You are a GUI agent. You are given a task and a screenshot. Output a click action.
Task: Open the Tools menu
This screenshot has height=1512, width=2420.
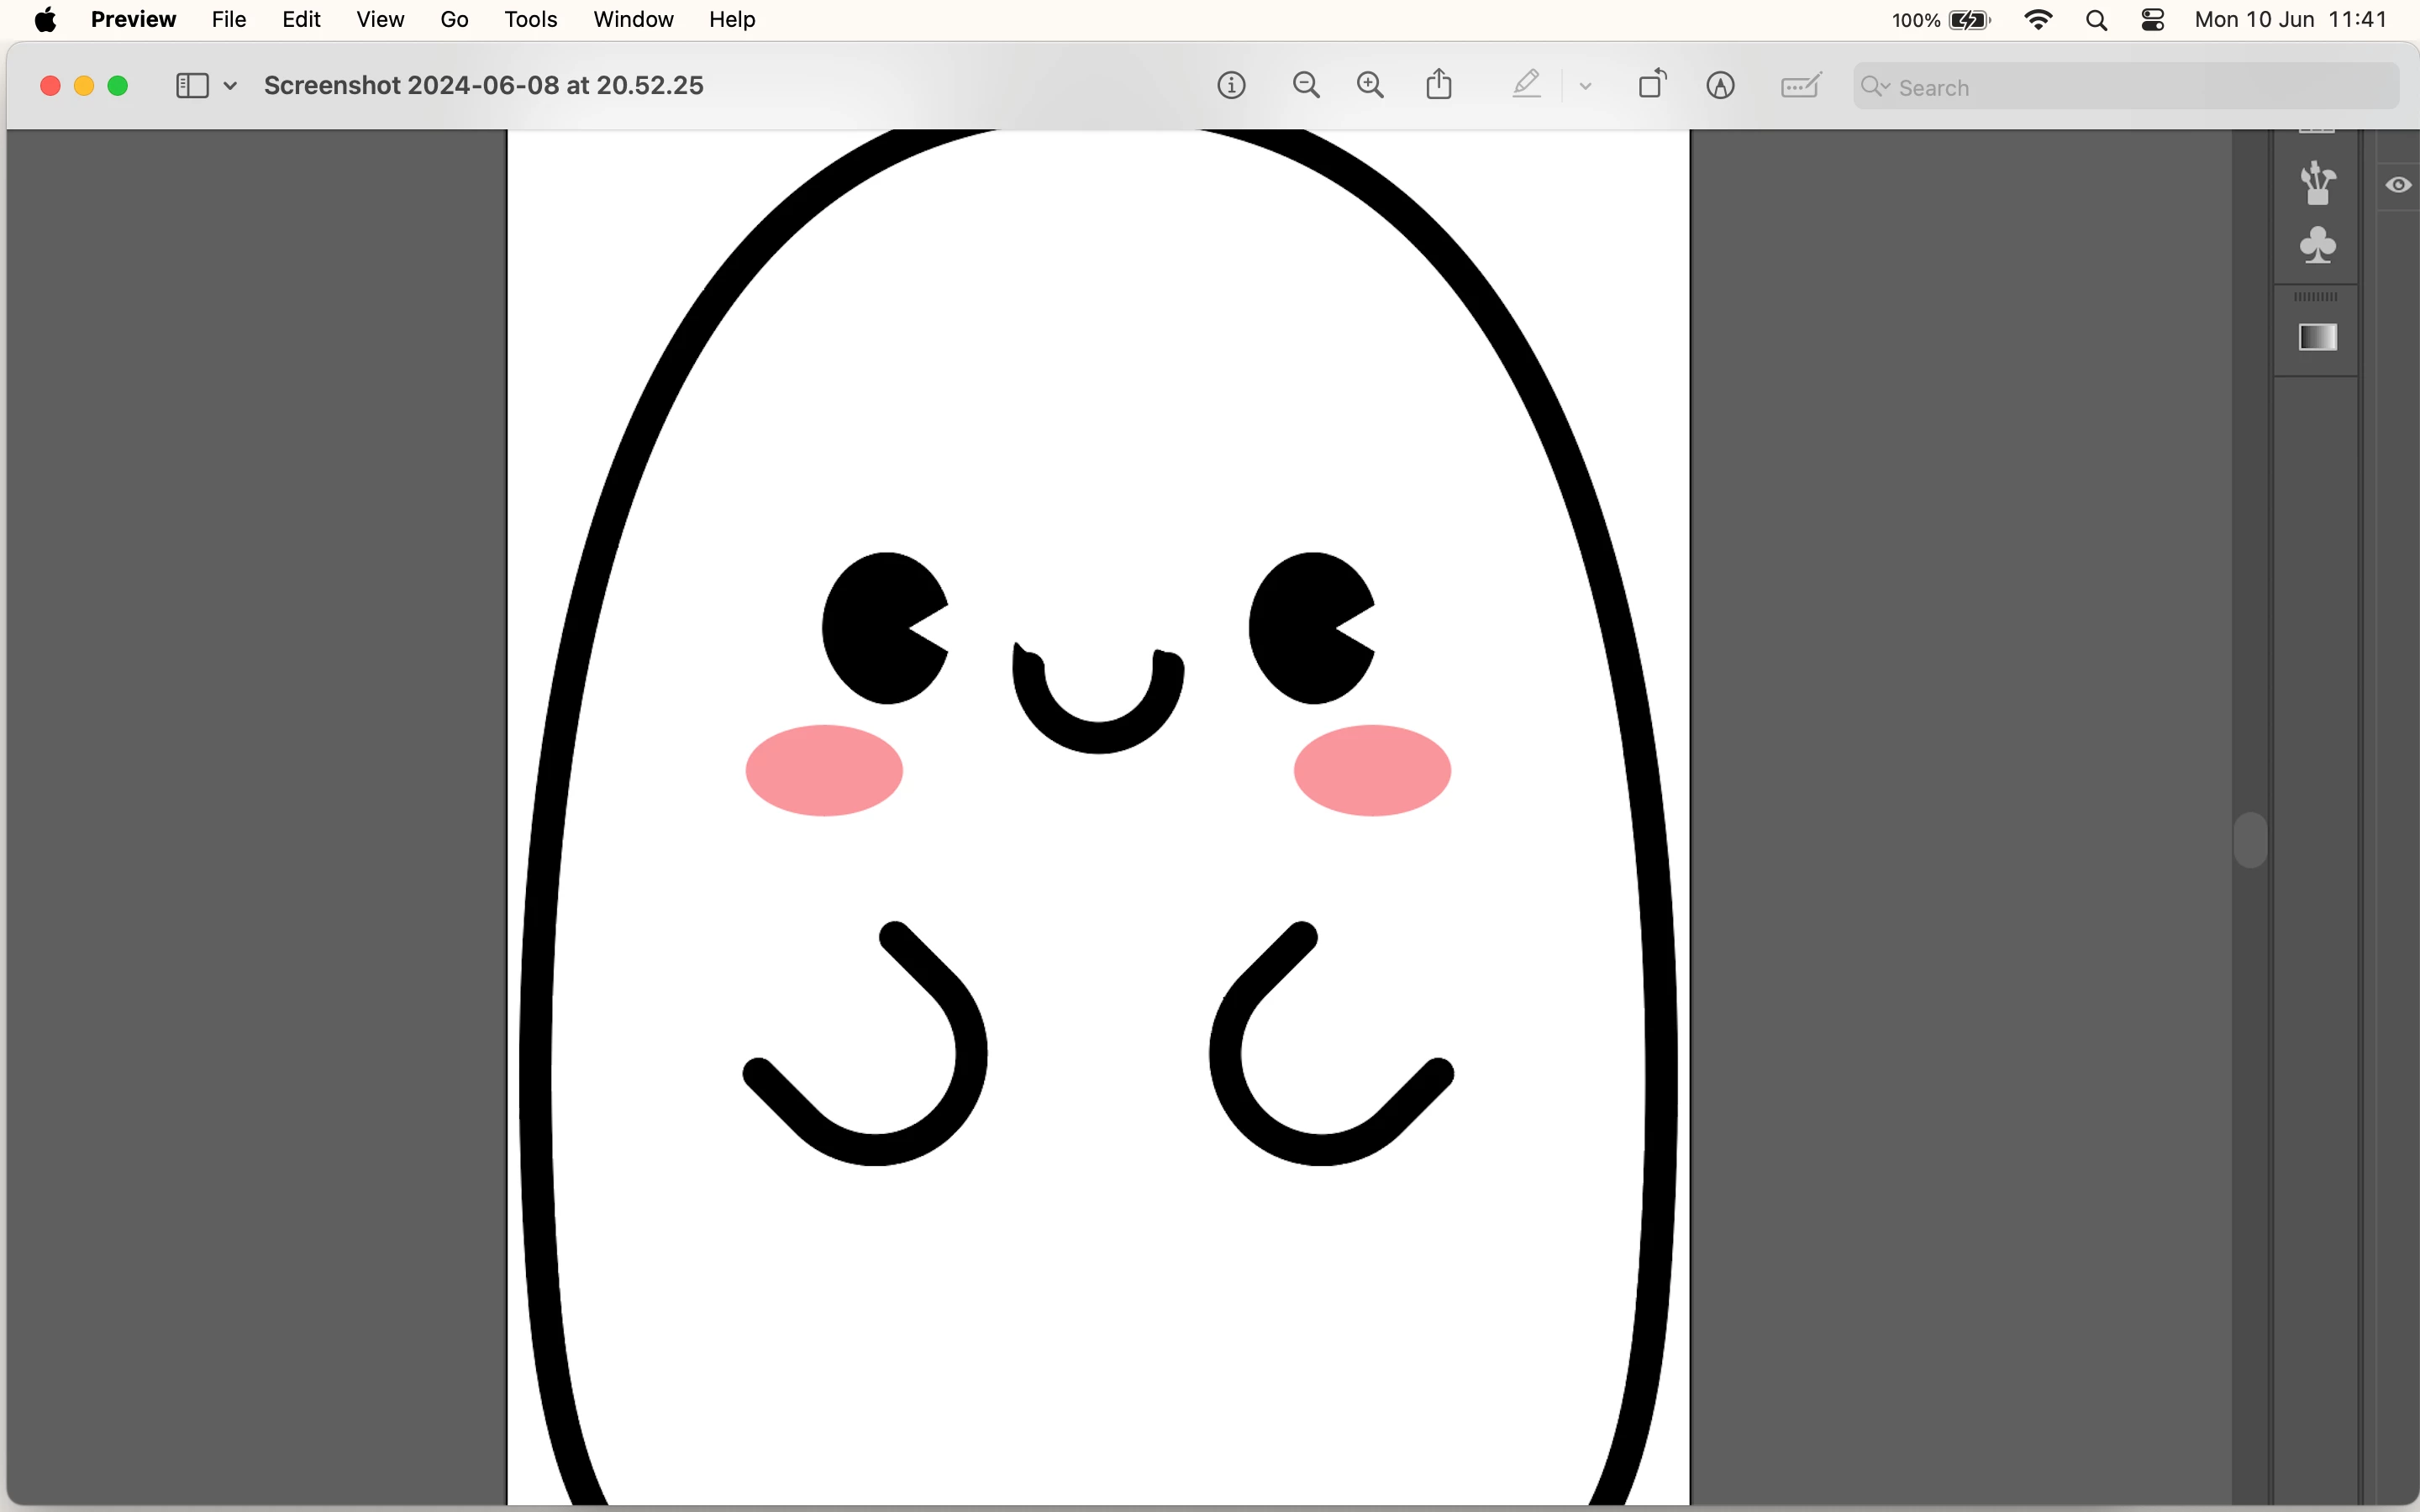[x=530, y=20]
